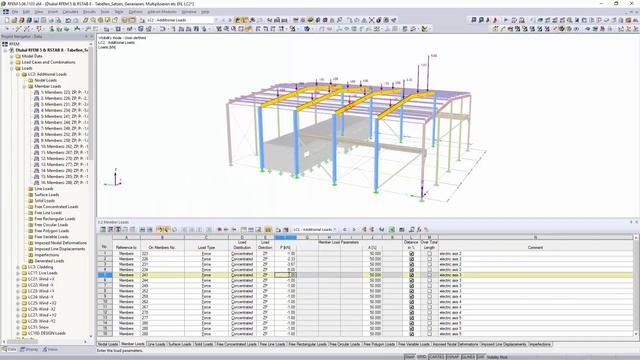Collapse the Member Loads tree node
The height and width of the screenshot is (360, 640).
[x=24, y=87]
